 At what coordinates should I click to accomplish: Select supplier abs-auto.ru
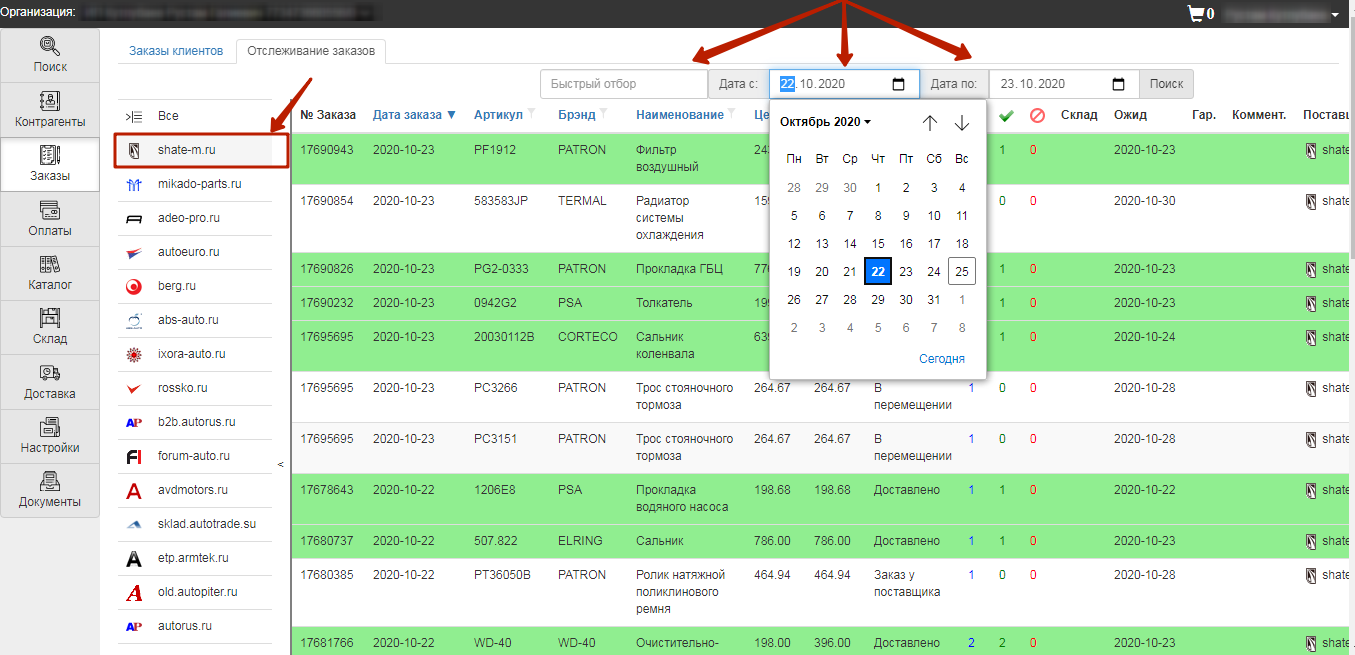point(195,320)
